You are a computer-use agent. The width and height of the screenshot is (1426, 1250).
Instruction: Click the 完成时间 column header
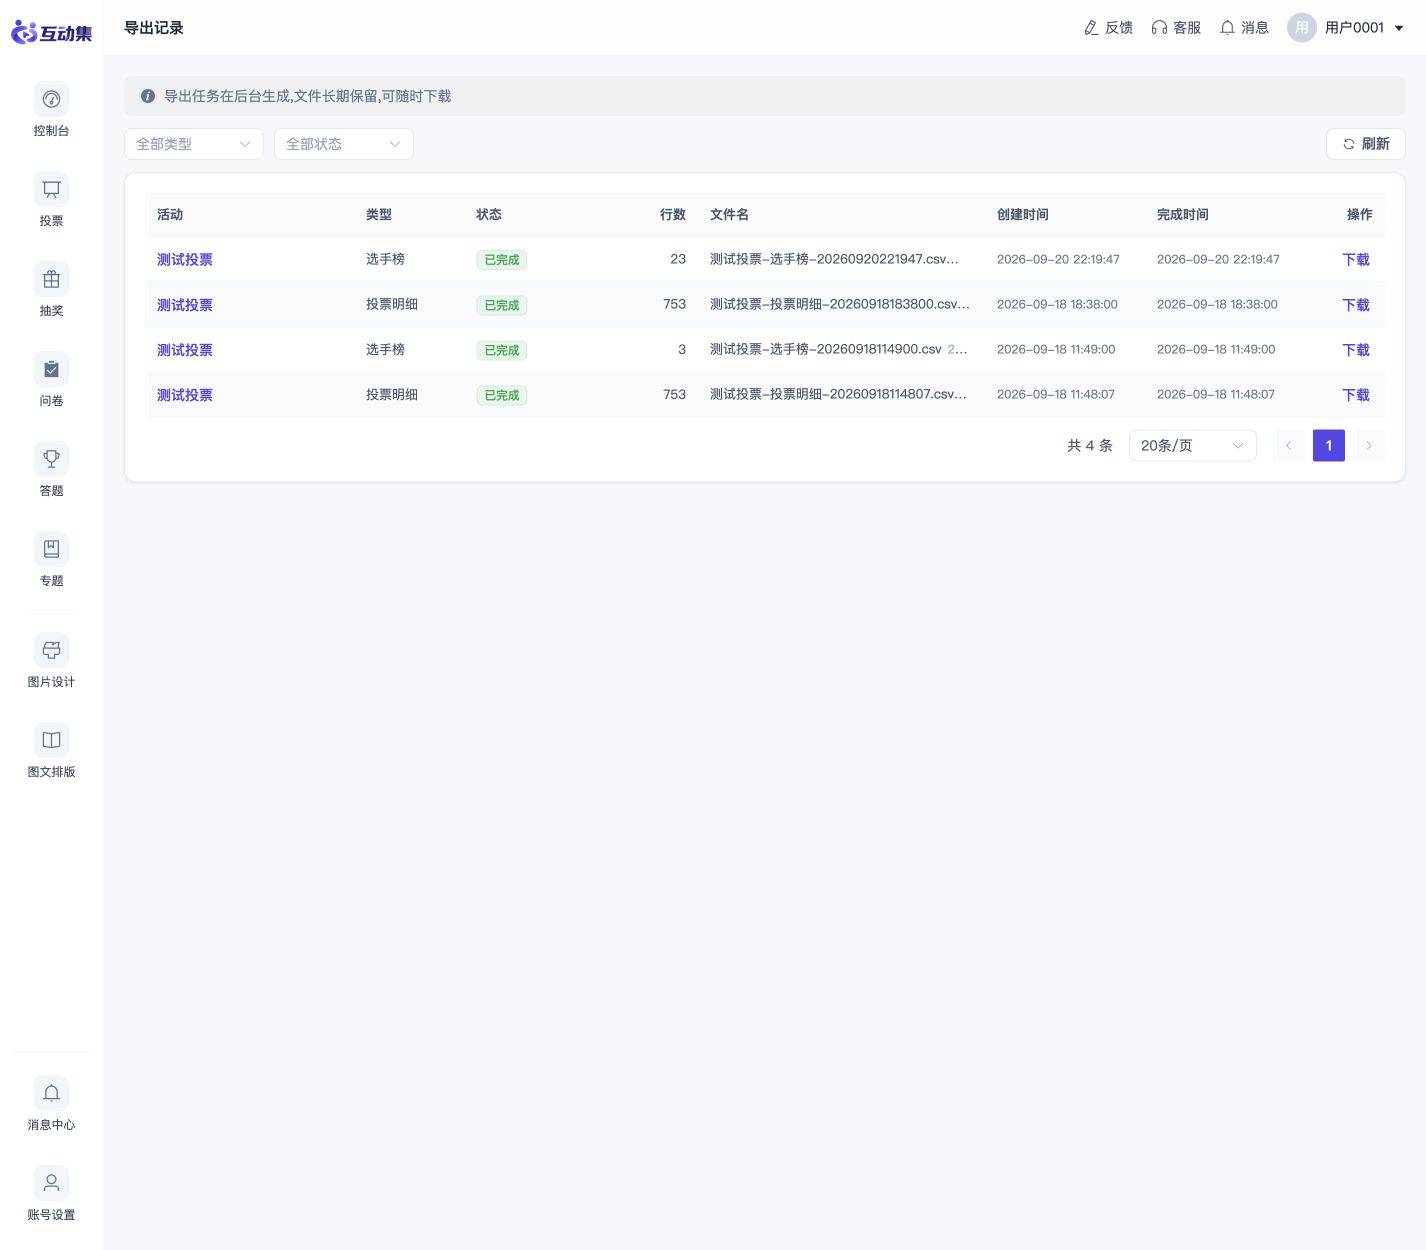(x=1182, y=214)
